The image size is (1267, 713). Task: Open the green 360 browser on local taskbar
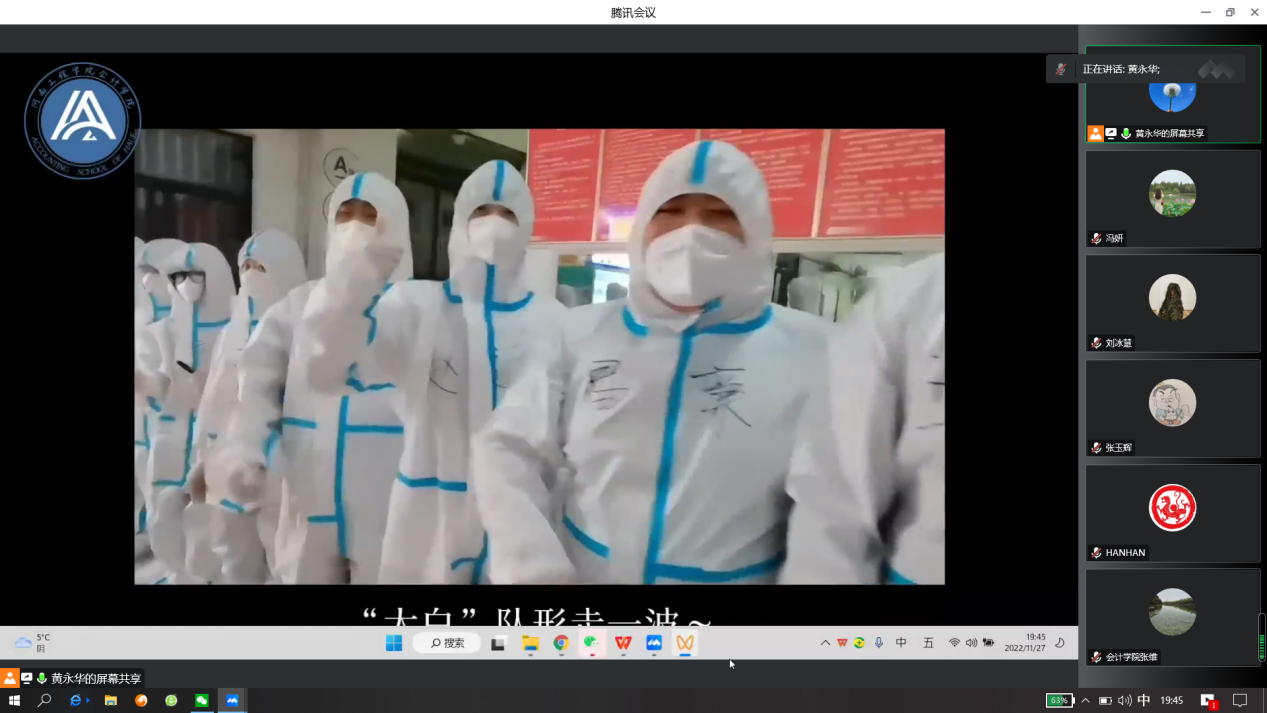point(171,701)
